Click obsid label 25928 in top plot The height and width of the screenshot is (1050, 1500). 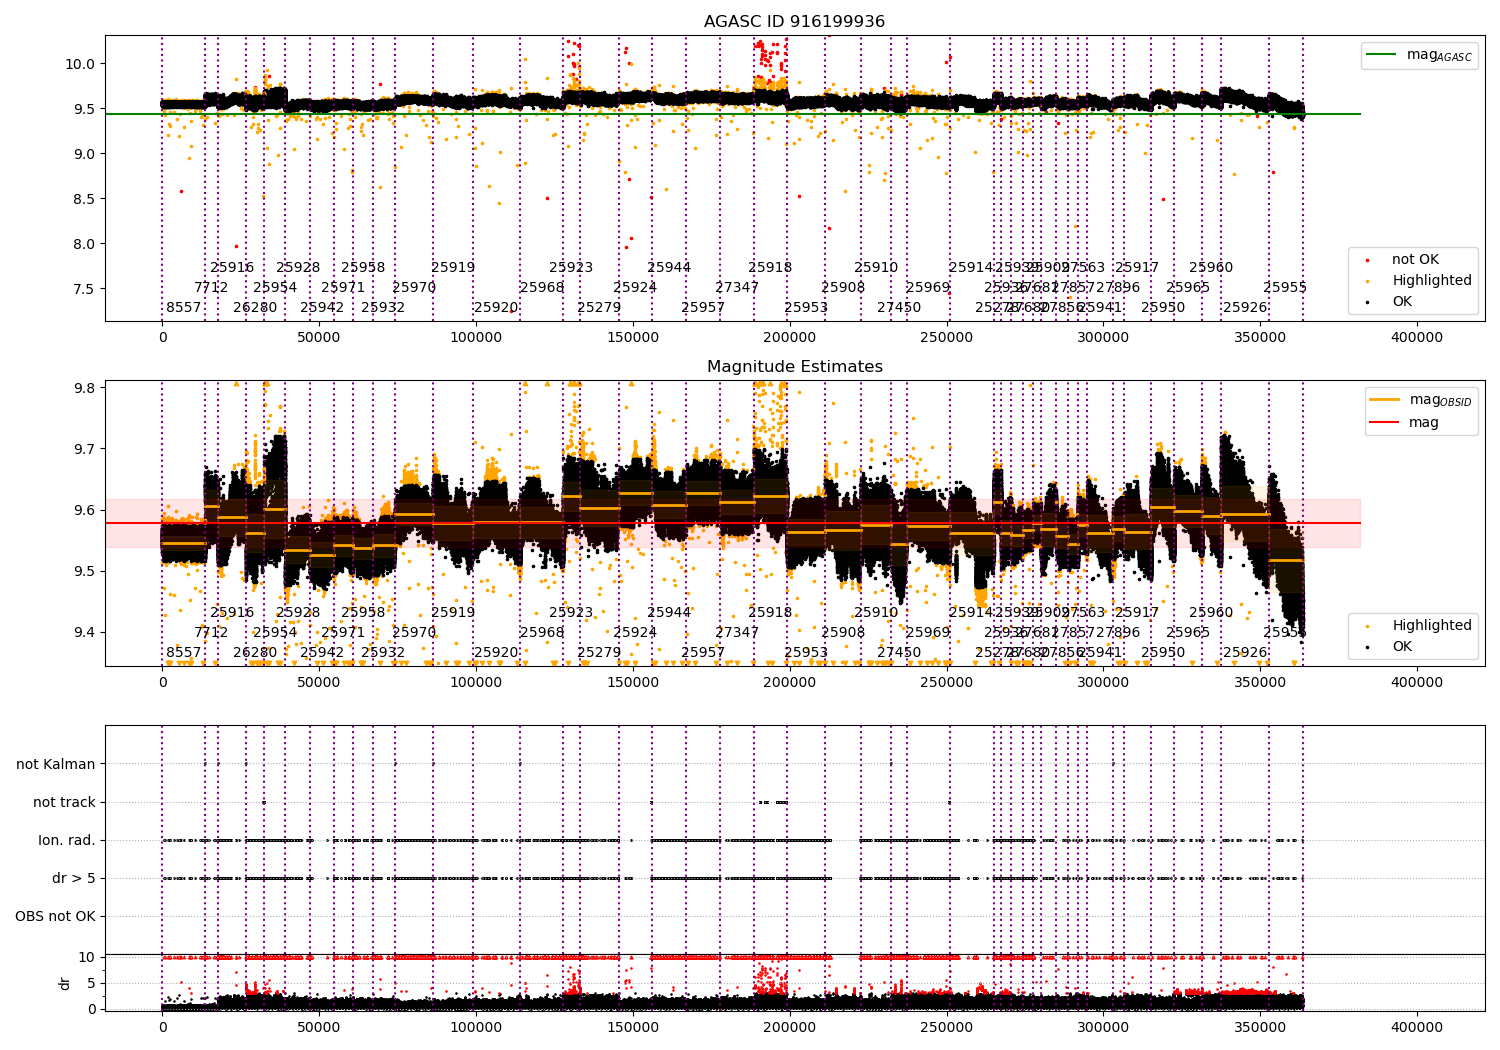click(298, 268)
